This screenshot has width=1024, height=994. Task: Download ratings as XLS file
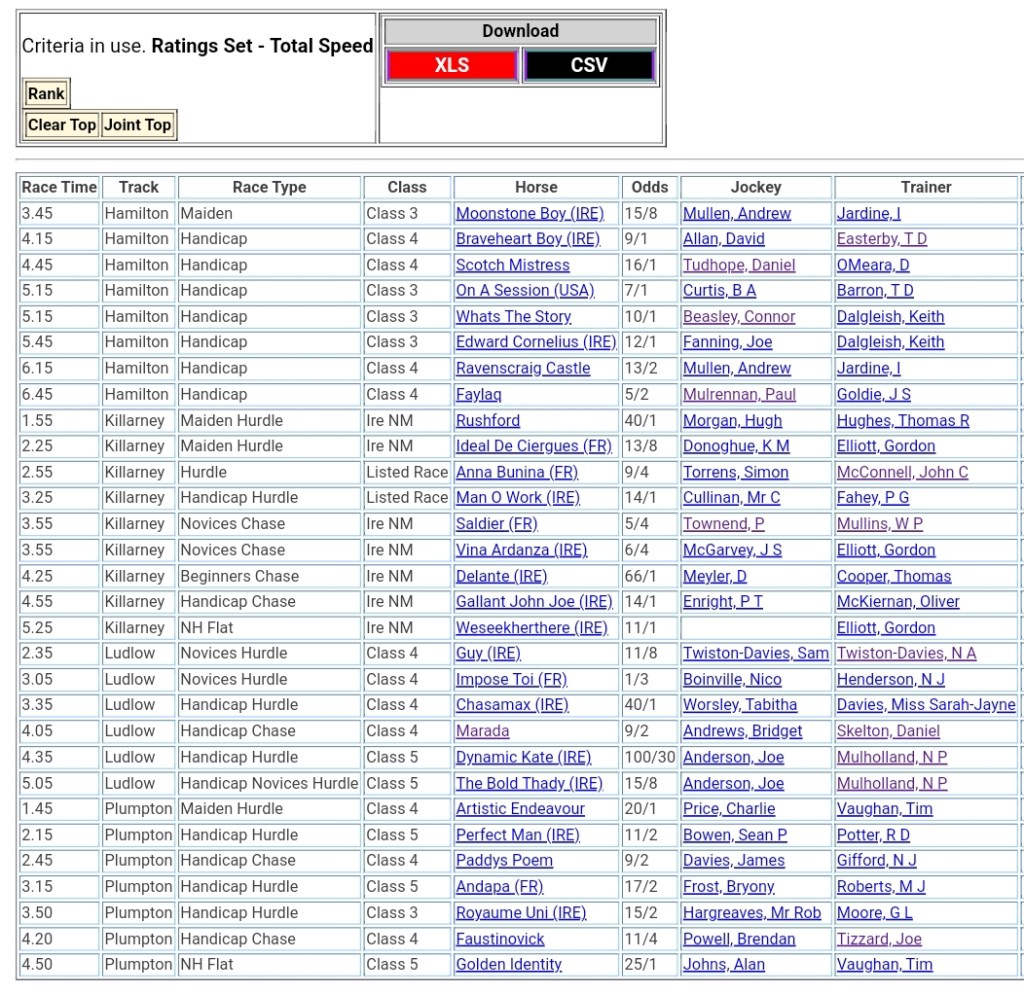451,66
